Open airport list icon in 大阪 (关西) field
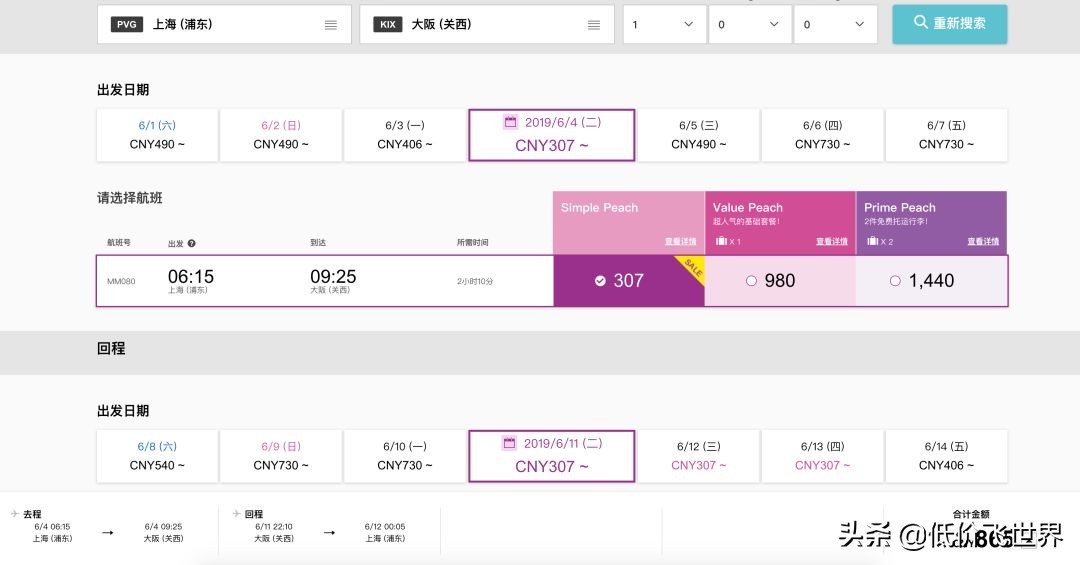The width and height of the screenshot is (1080, 565). [x=594, y=25]
